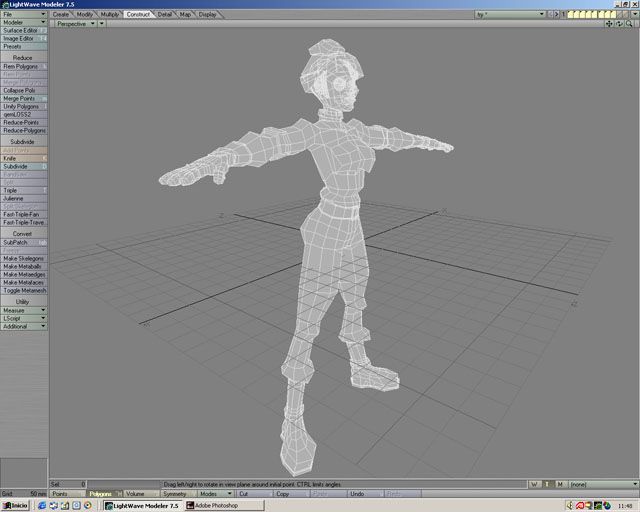The height and width of the screenshot is (512, 640).
Task: Click the Undo button
Action: [x=365, y=494]
